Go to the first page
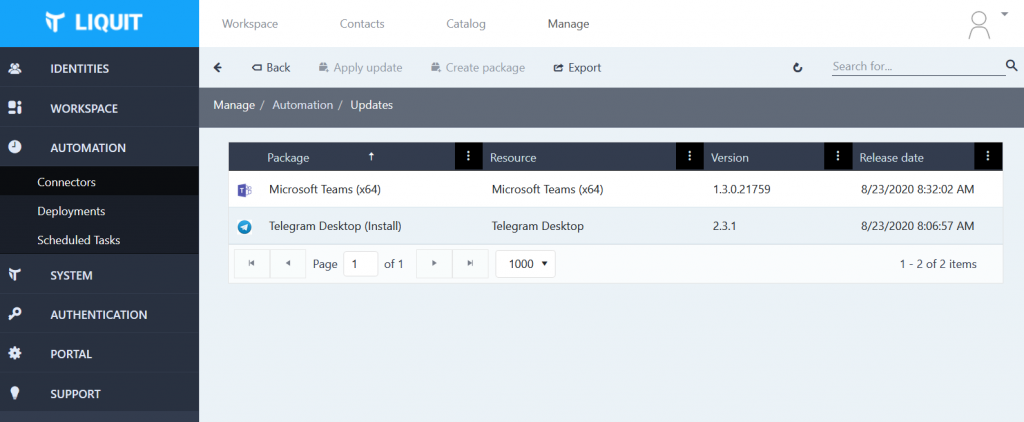This screenshot has width=1024, height=422. tap(251, 263)
